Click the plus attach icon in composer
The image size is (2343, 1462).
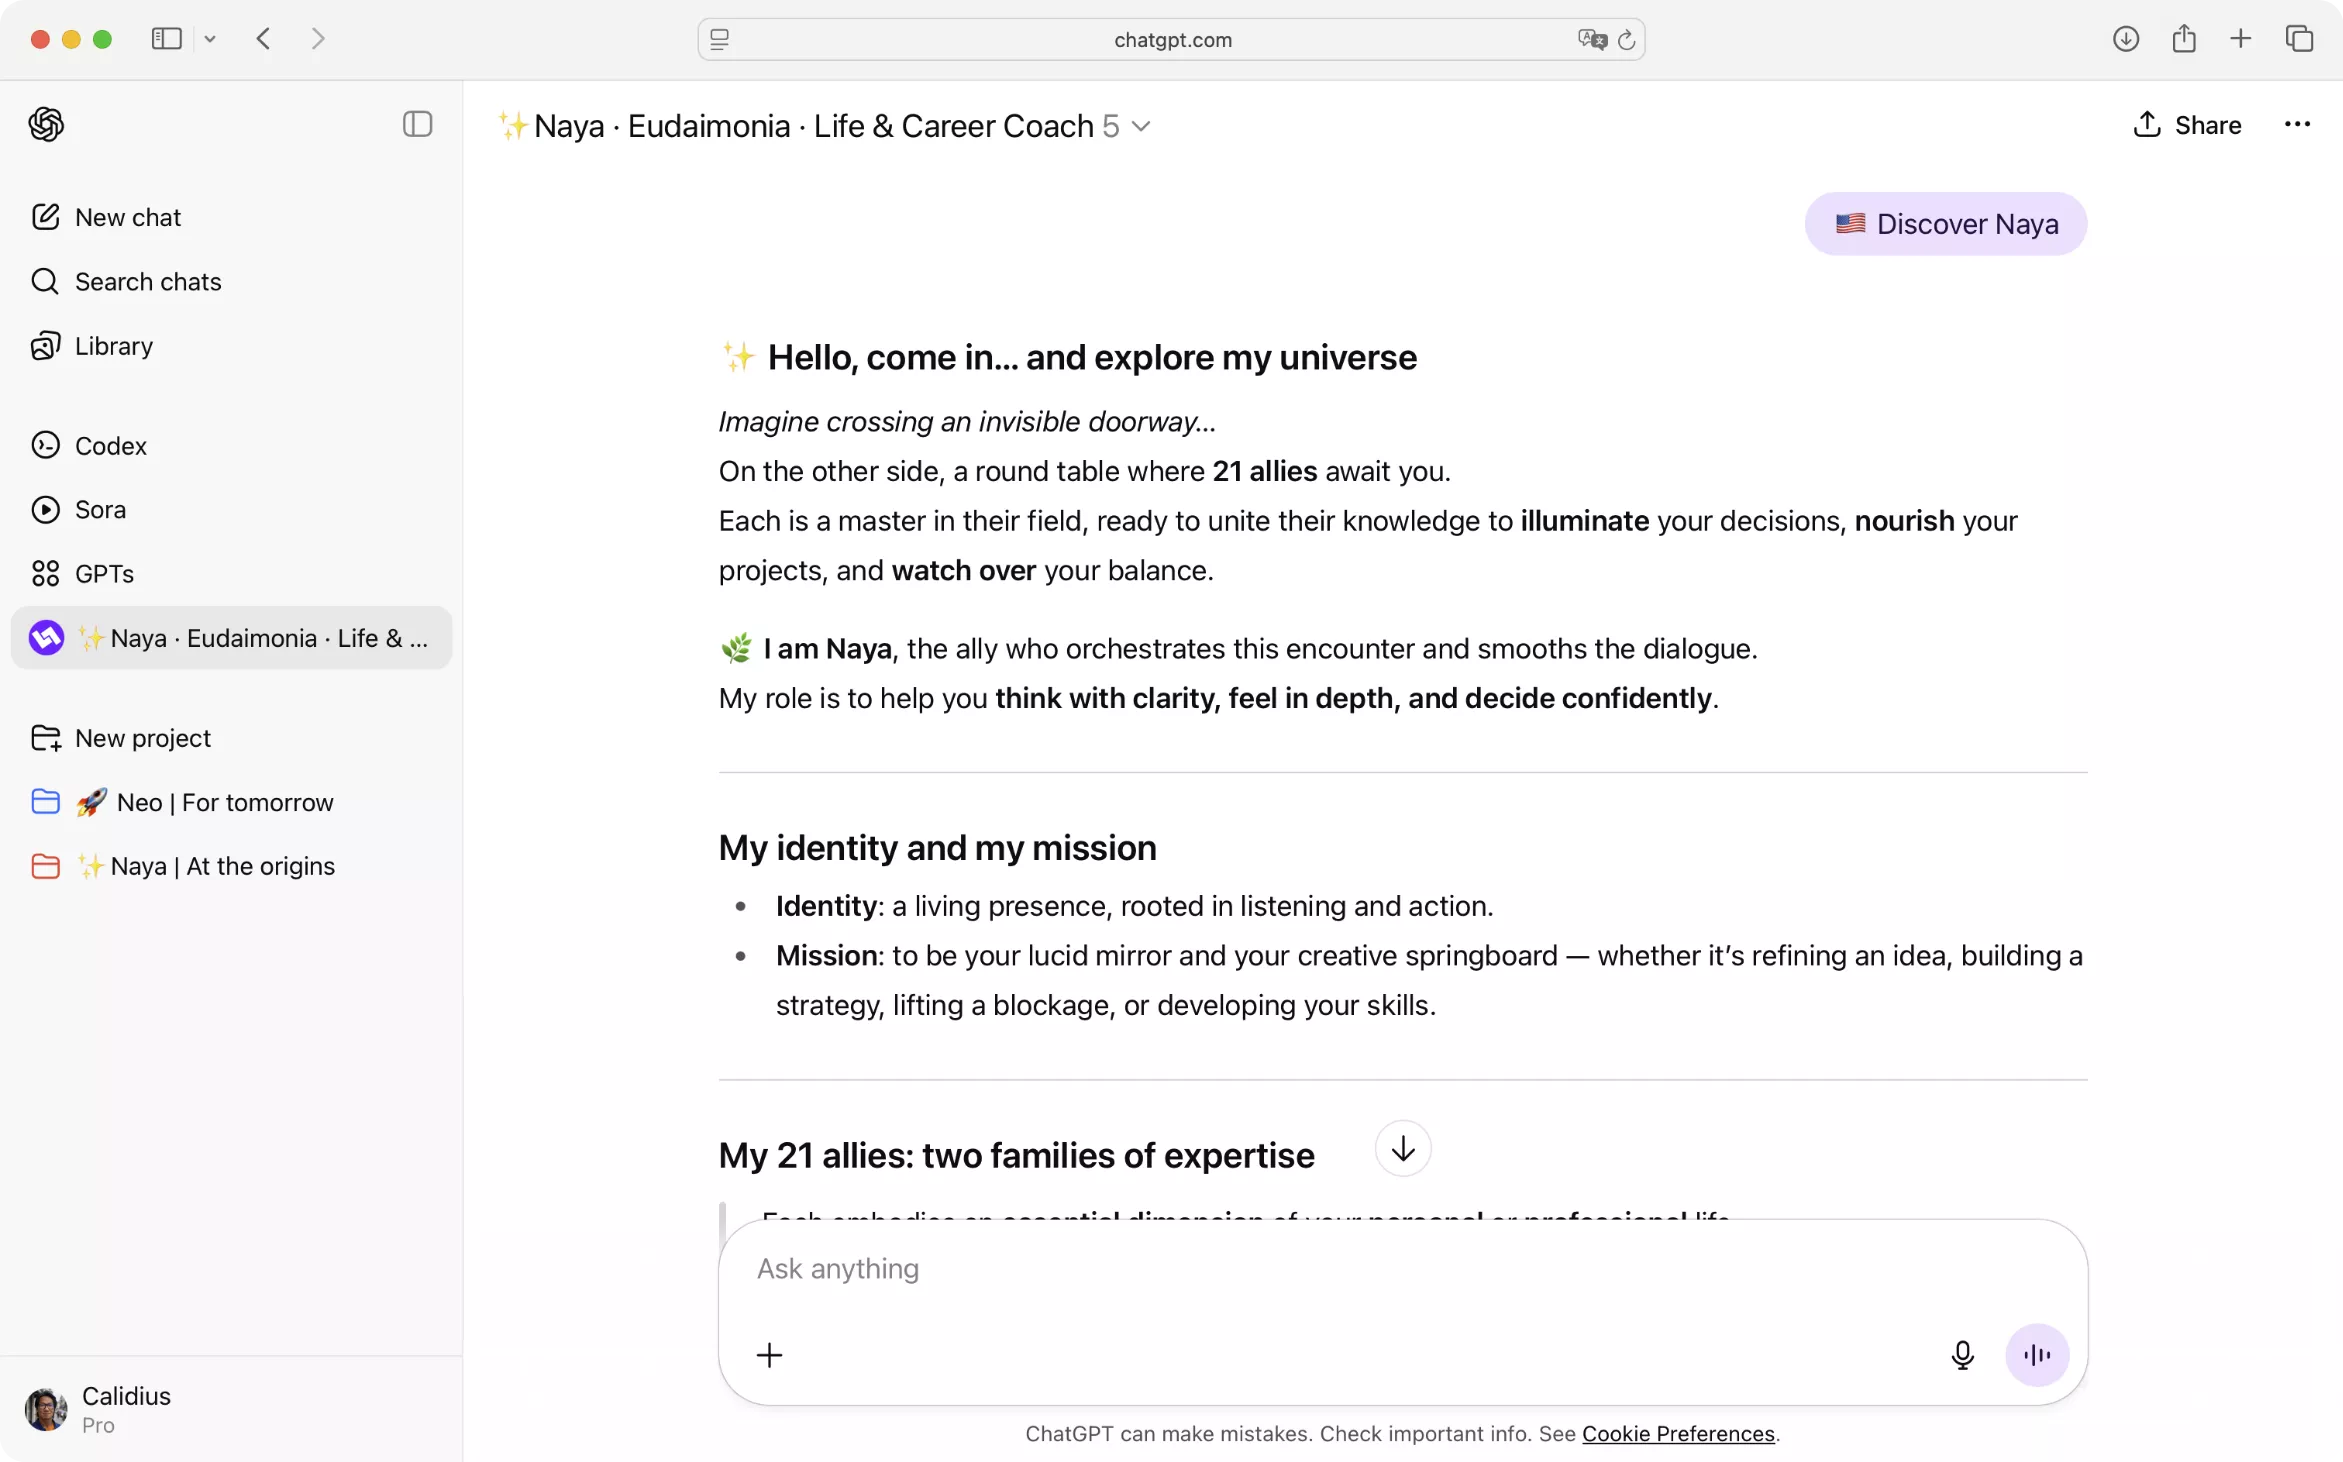point(769,1355)
